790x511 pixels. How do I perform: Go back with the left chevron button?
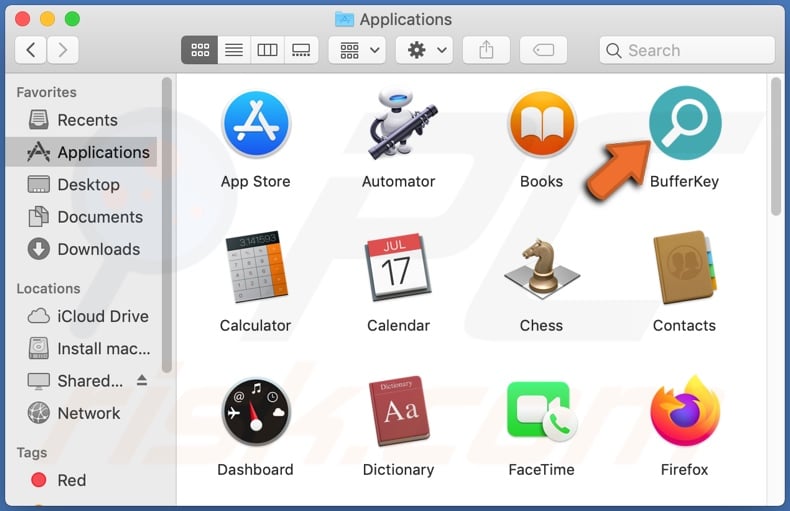point(31,50)
